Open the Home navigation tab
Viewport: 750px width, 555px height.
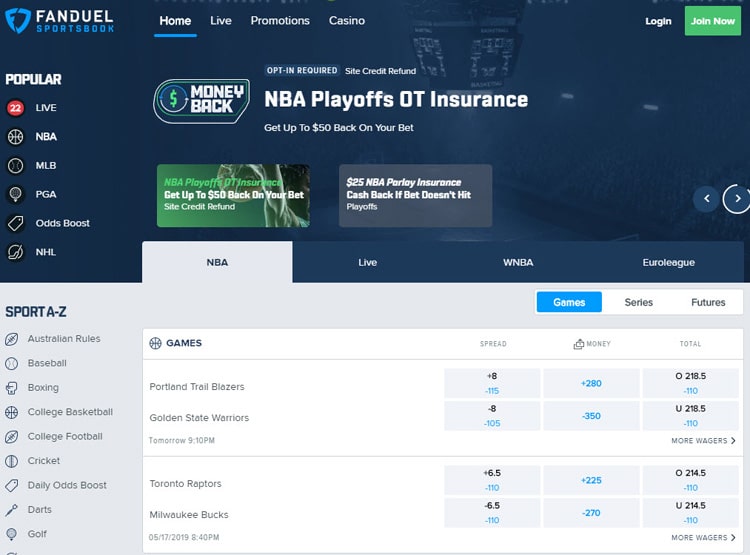click(175, 21)
